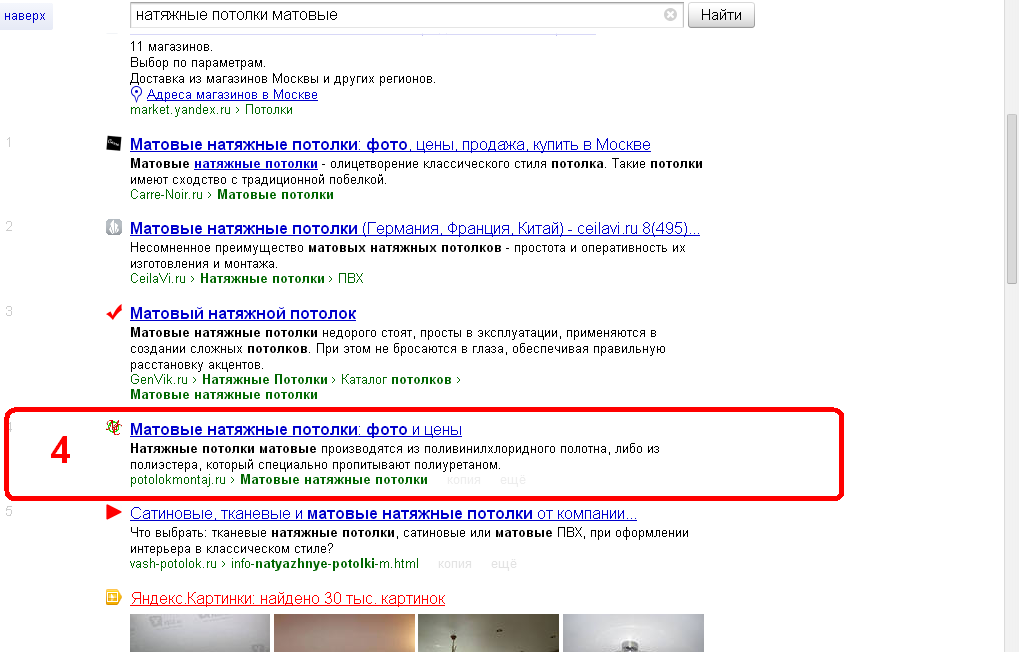Click text 'Выбор по параметрам.'
This screenshot has width=1024, height=652.
click(x=198, y=63)
